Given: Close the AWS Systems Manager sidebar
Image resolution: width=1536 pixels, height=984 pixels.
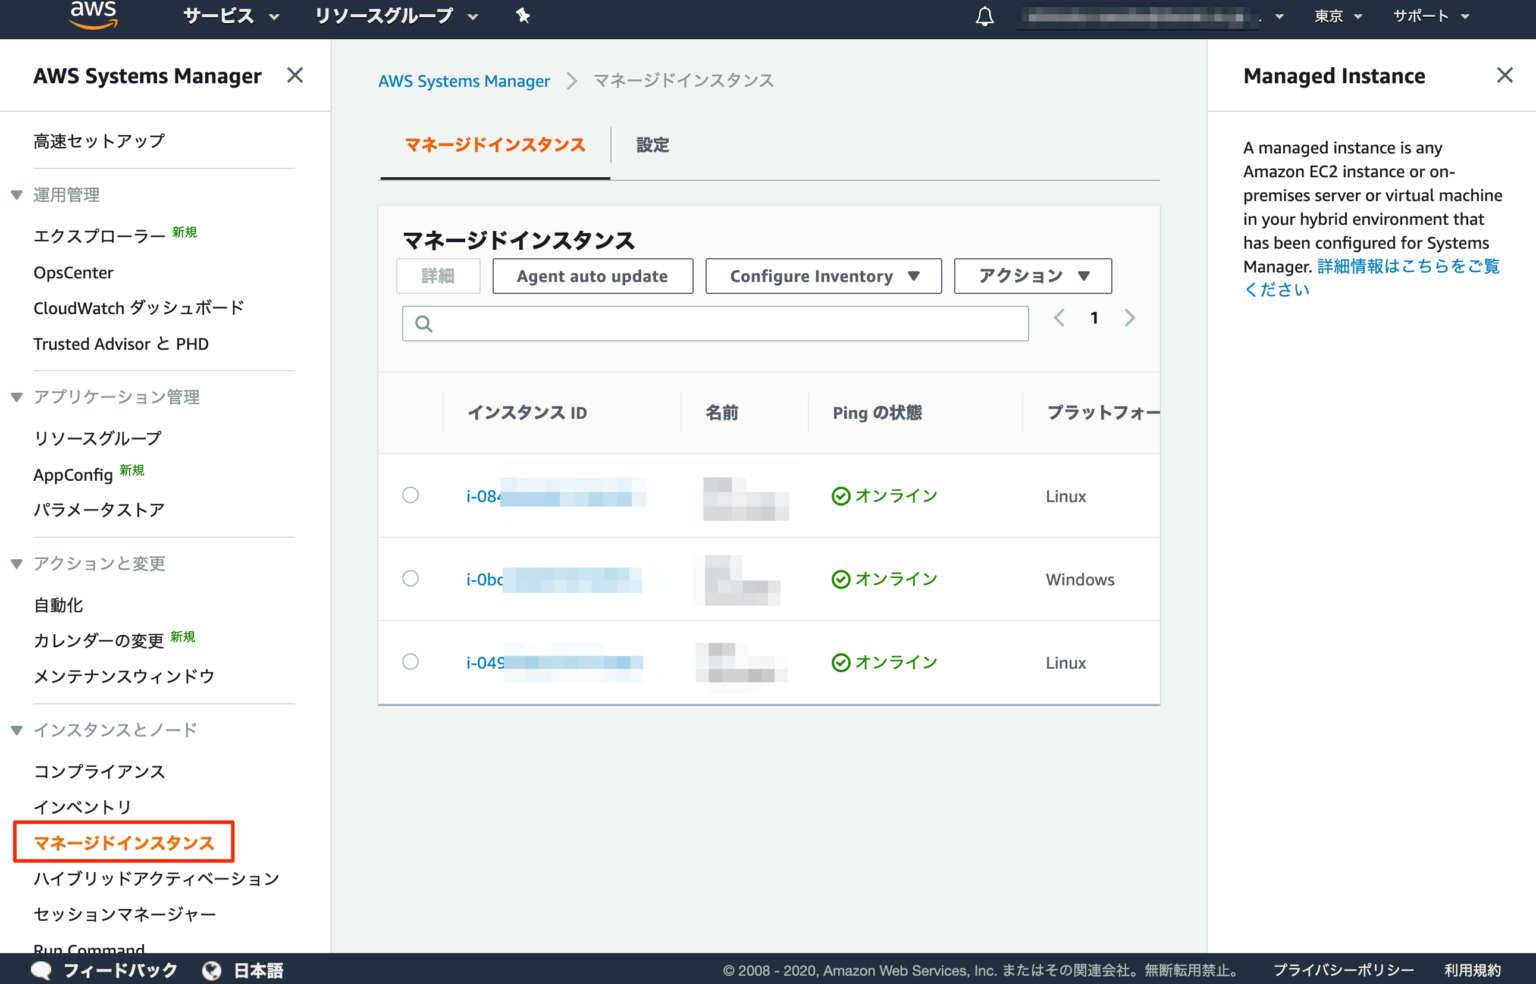Looking at the screenshot, I should 295,75.
